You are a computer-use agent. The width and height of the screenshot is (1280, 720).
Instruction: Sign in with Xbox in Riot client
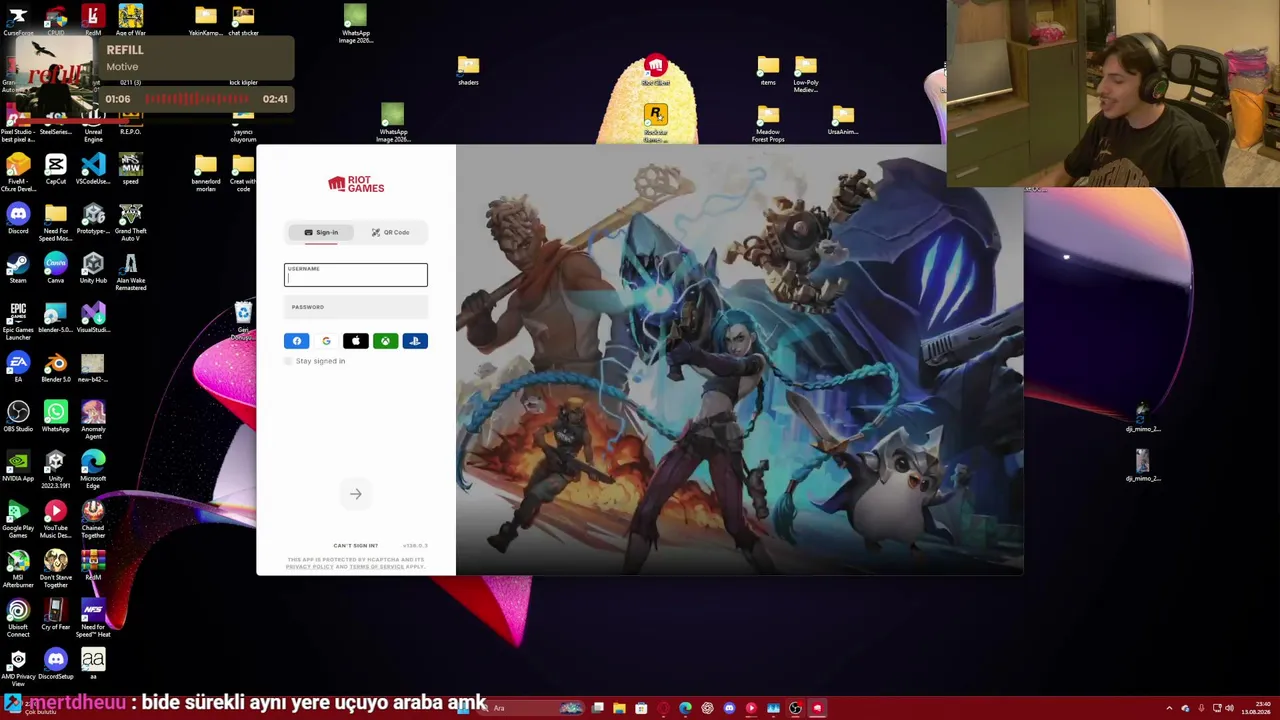pos(385,341)
